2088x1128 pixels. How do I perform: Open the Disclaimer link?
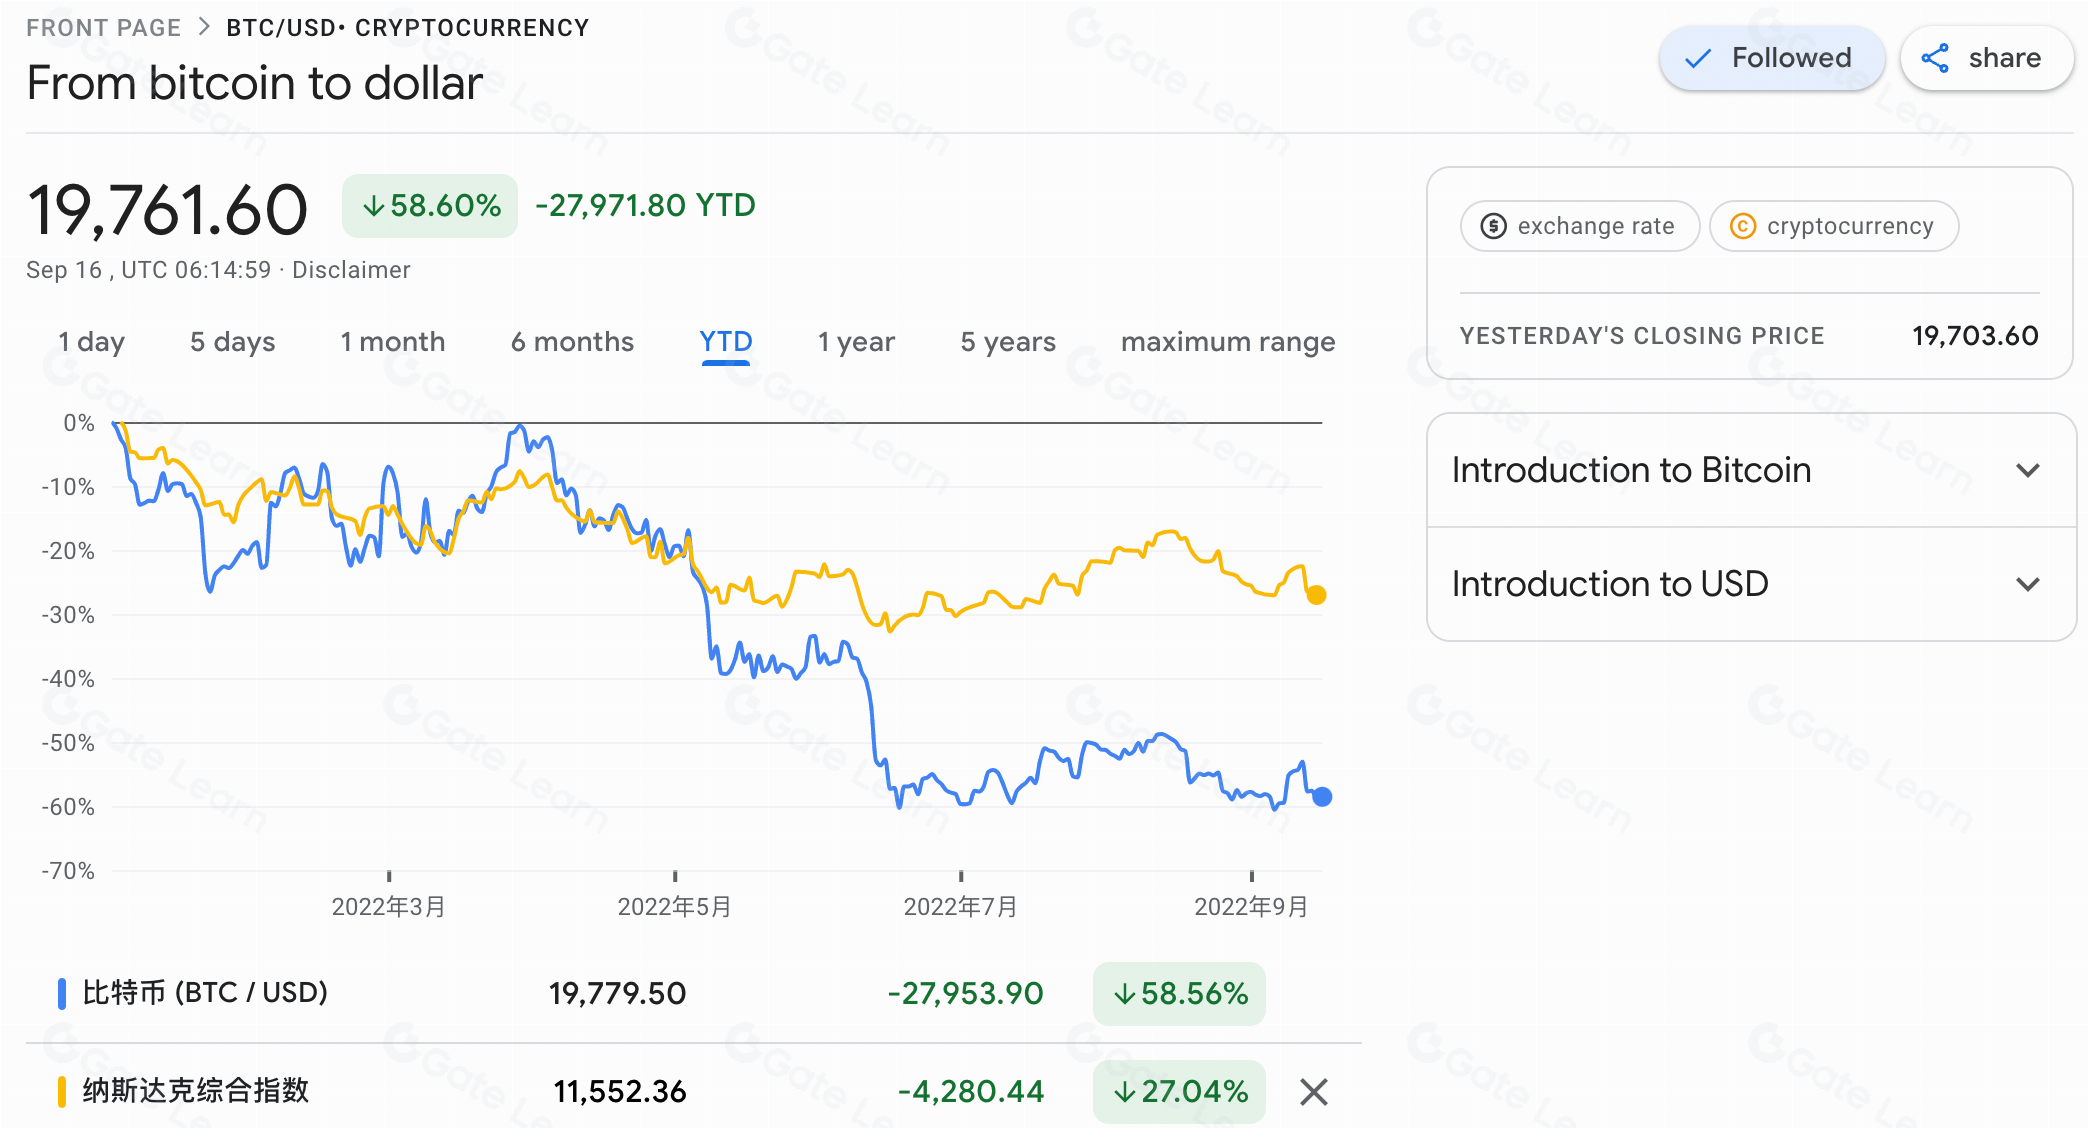(351, 270)
